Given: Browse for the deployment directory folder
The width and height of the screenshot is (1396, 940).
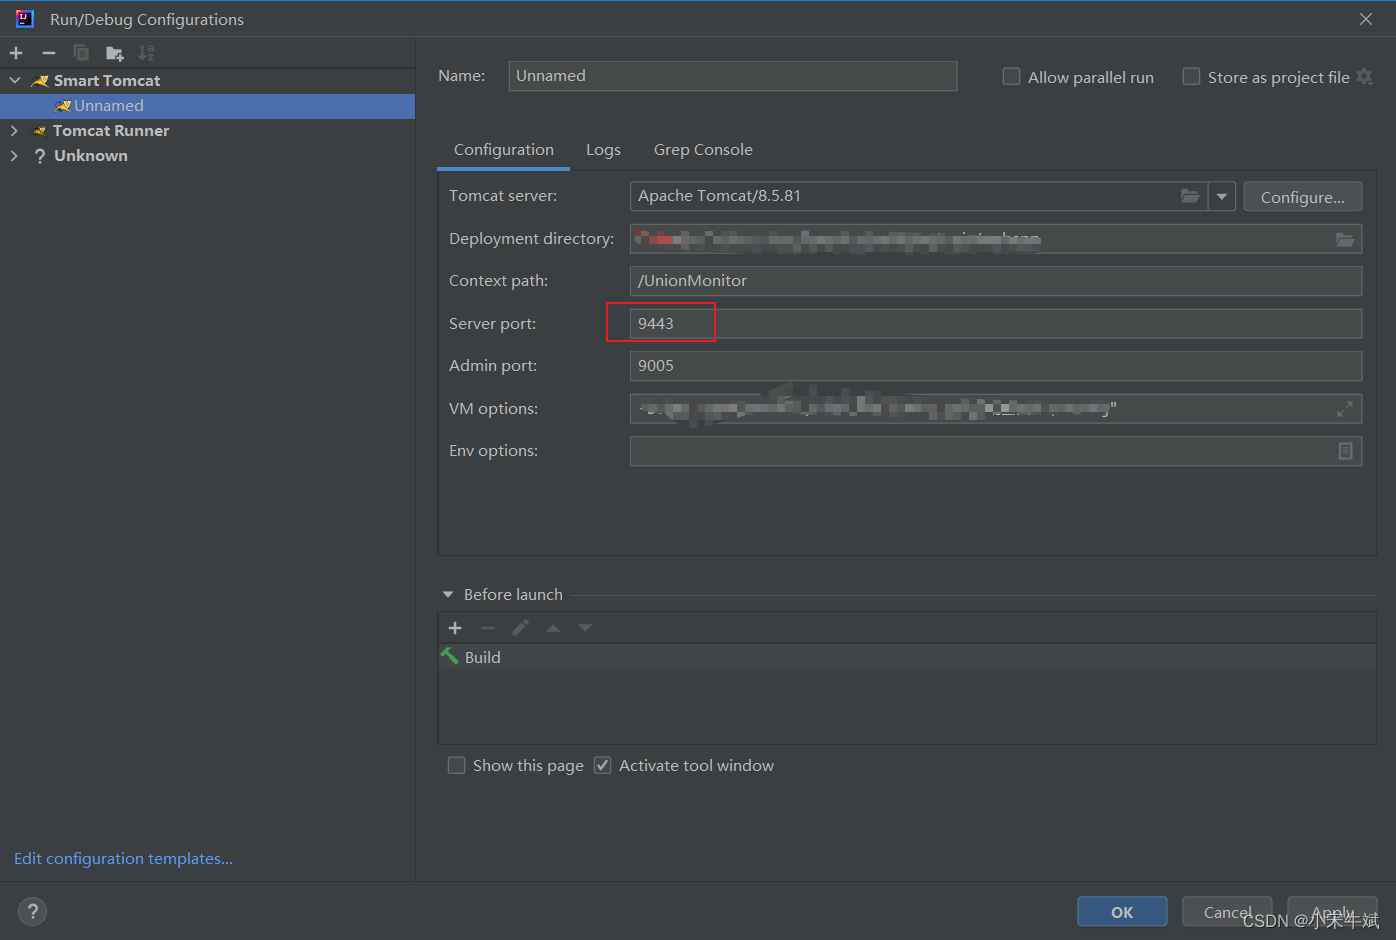Looking at the screenshot, I should 1345,239.
